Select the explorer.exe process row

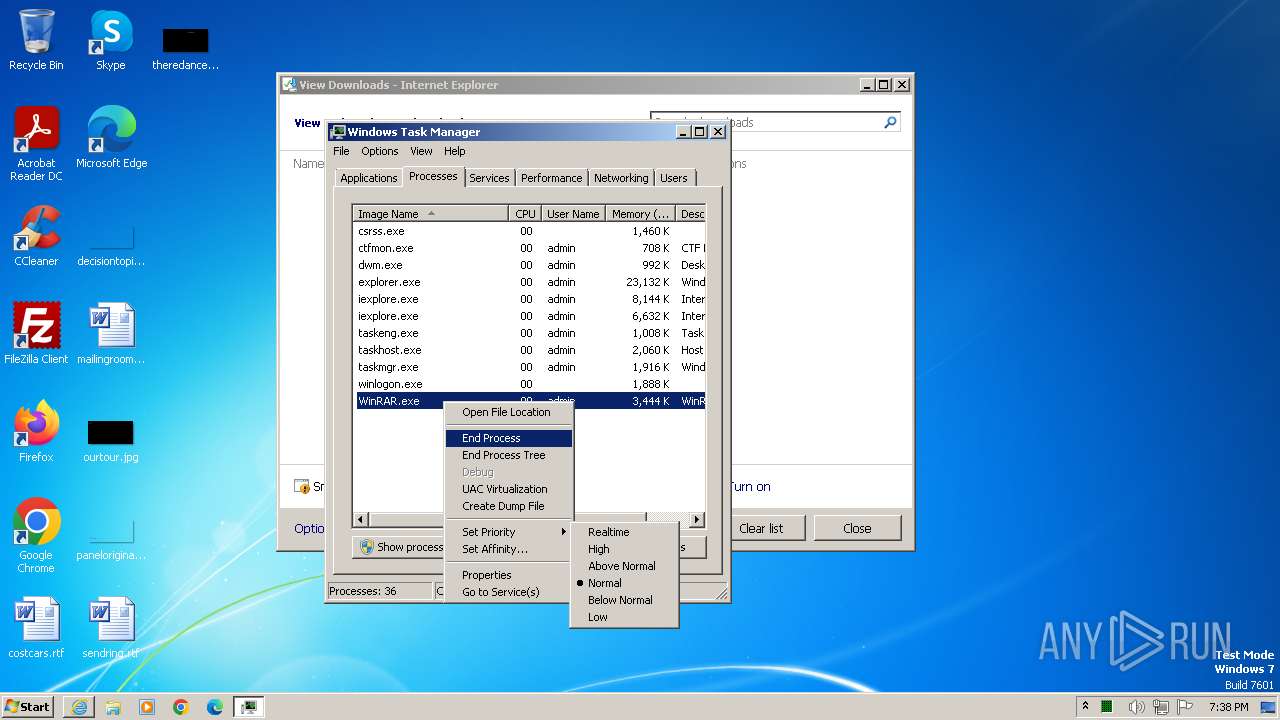tap(530, 282)
